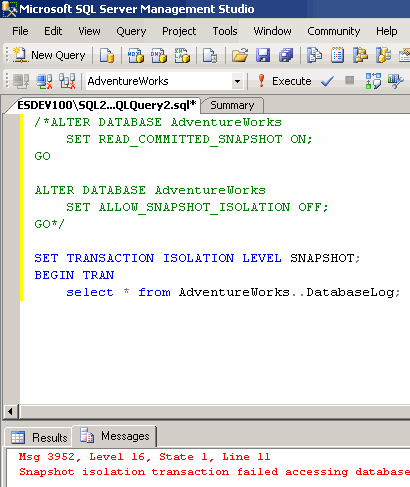Image resolution: width=410 pixels, height=487 pixels.
Task: Open the Project menu
Action: point(179,31)
